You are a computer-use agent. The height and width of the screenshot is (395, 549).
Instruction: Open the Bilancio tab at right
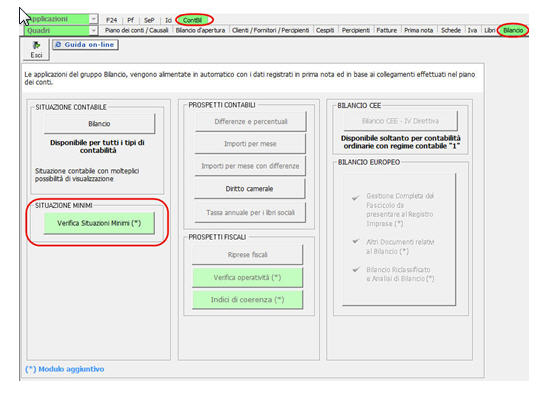[x=513, y=30]
